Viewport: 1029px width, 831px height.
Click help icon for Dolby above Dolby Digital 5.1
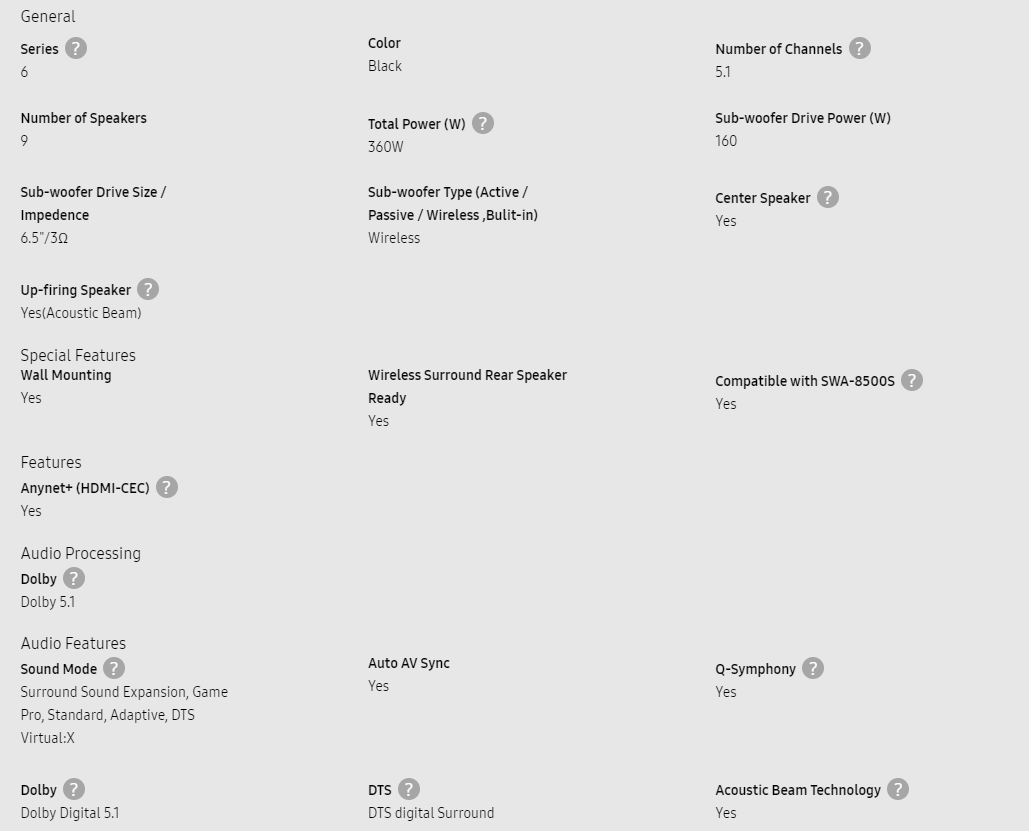tap(74, 789)
